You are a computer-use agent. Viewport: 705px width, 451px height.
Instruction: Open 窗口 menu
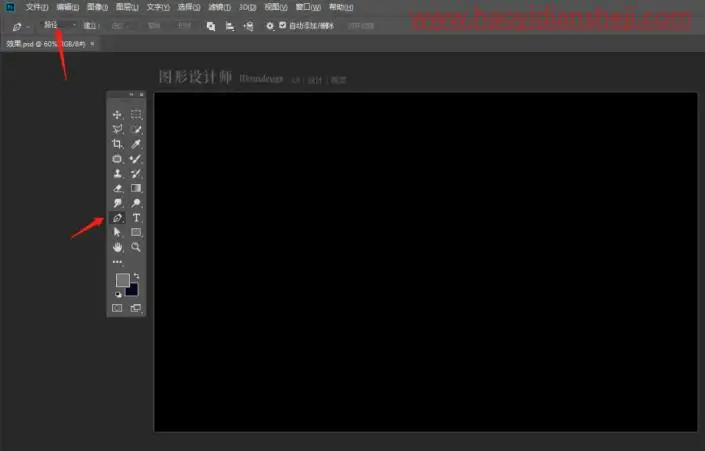point(308,7)
